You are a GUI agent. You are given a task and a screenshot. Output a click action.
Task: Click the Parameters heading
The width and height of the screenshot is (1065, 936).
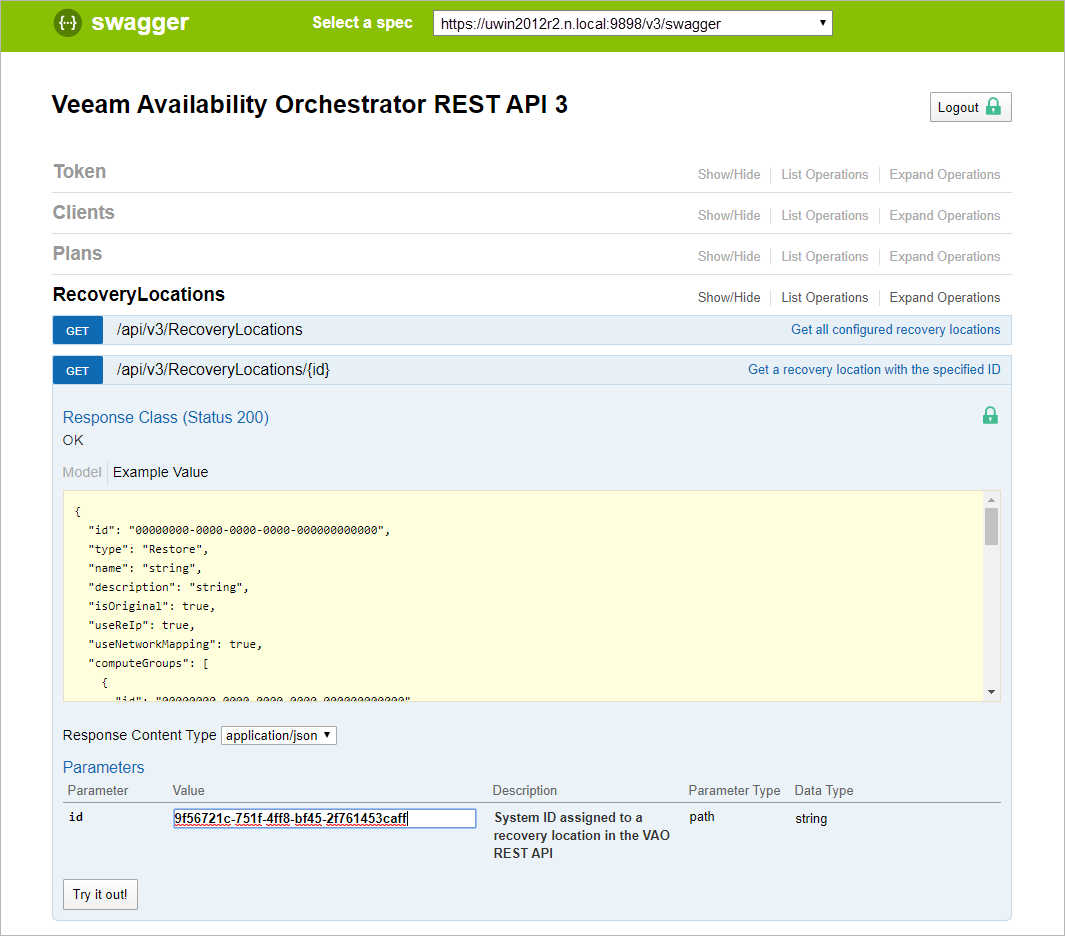pos(103,767)
